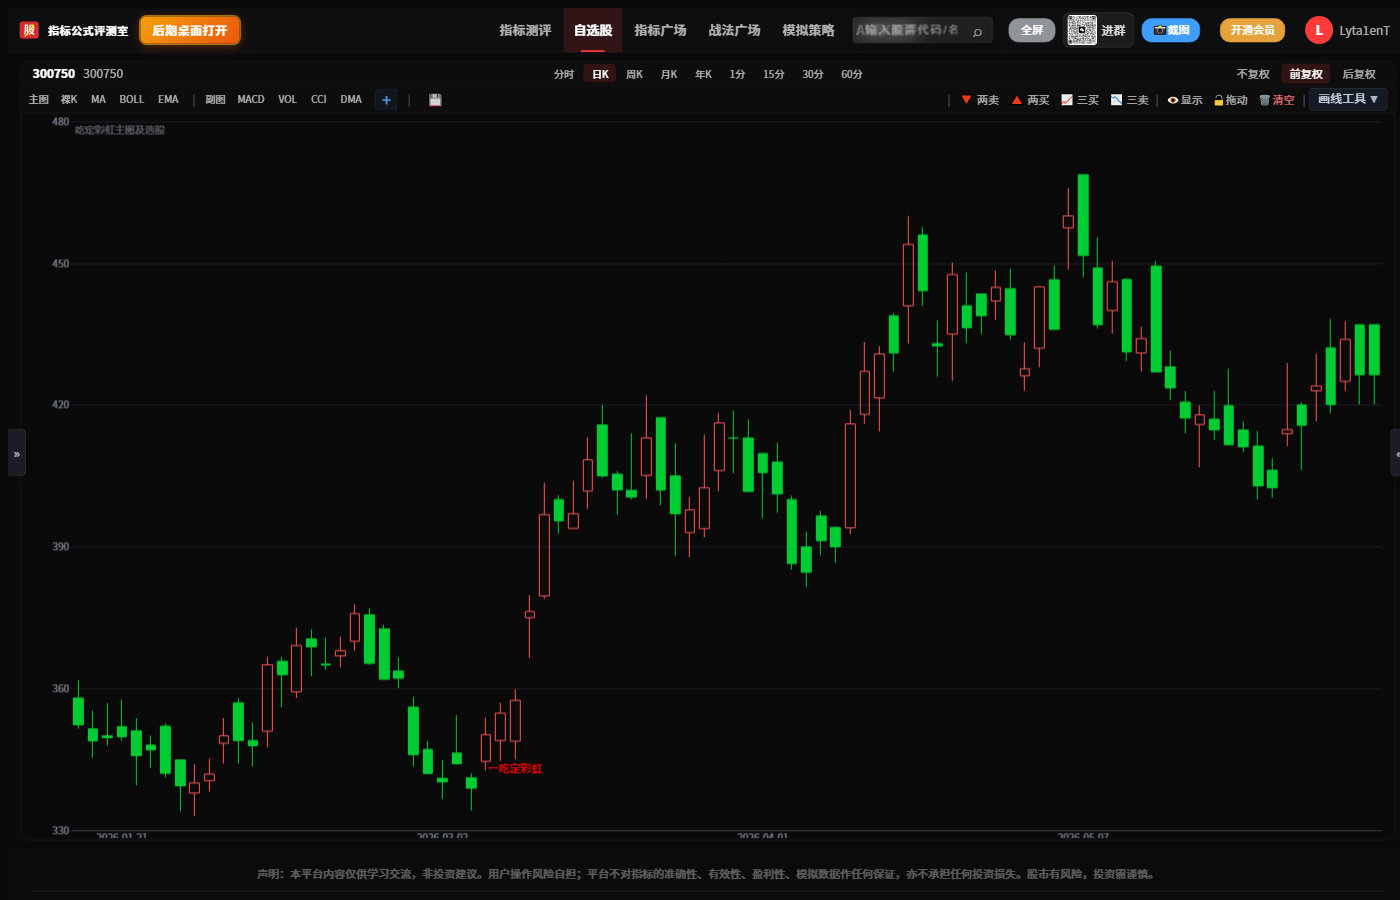Click the 300750 stock code title
The height and width of the screenshot is (900, 1400).
54,74
